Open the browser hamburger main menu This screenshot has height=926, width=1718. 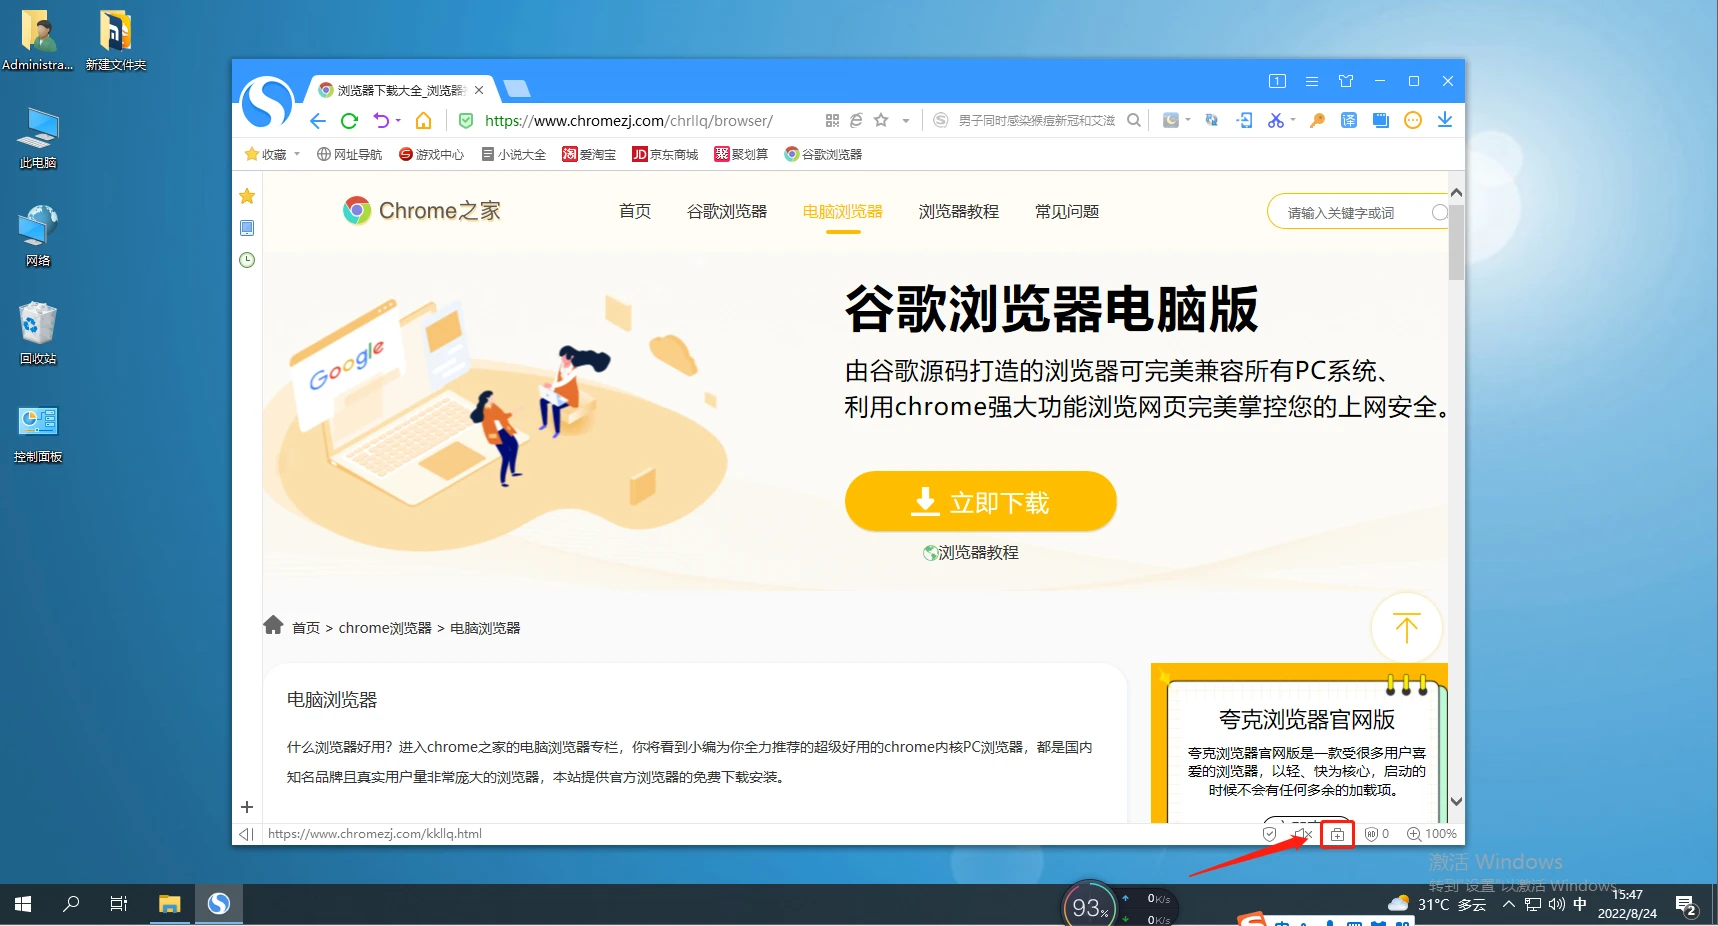[x=1312, y=81]
